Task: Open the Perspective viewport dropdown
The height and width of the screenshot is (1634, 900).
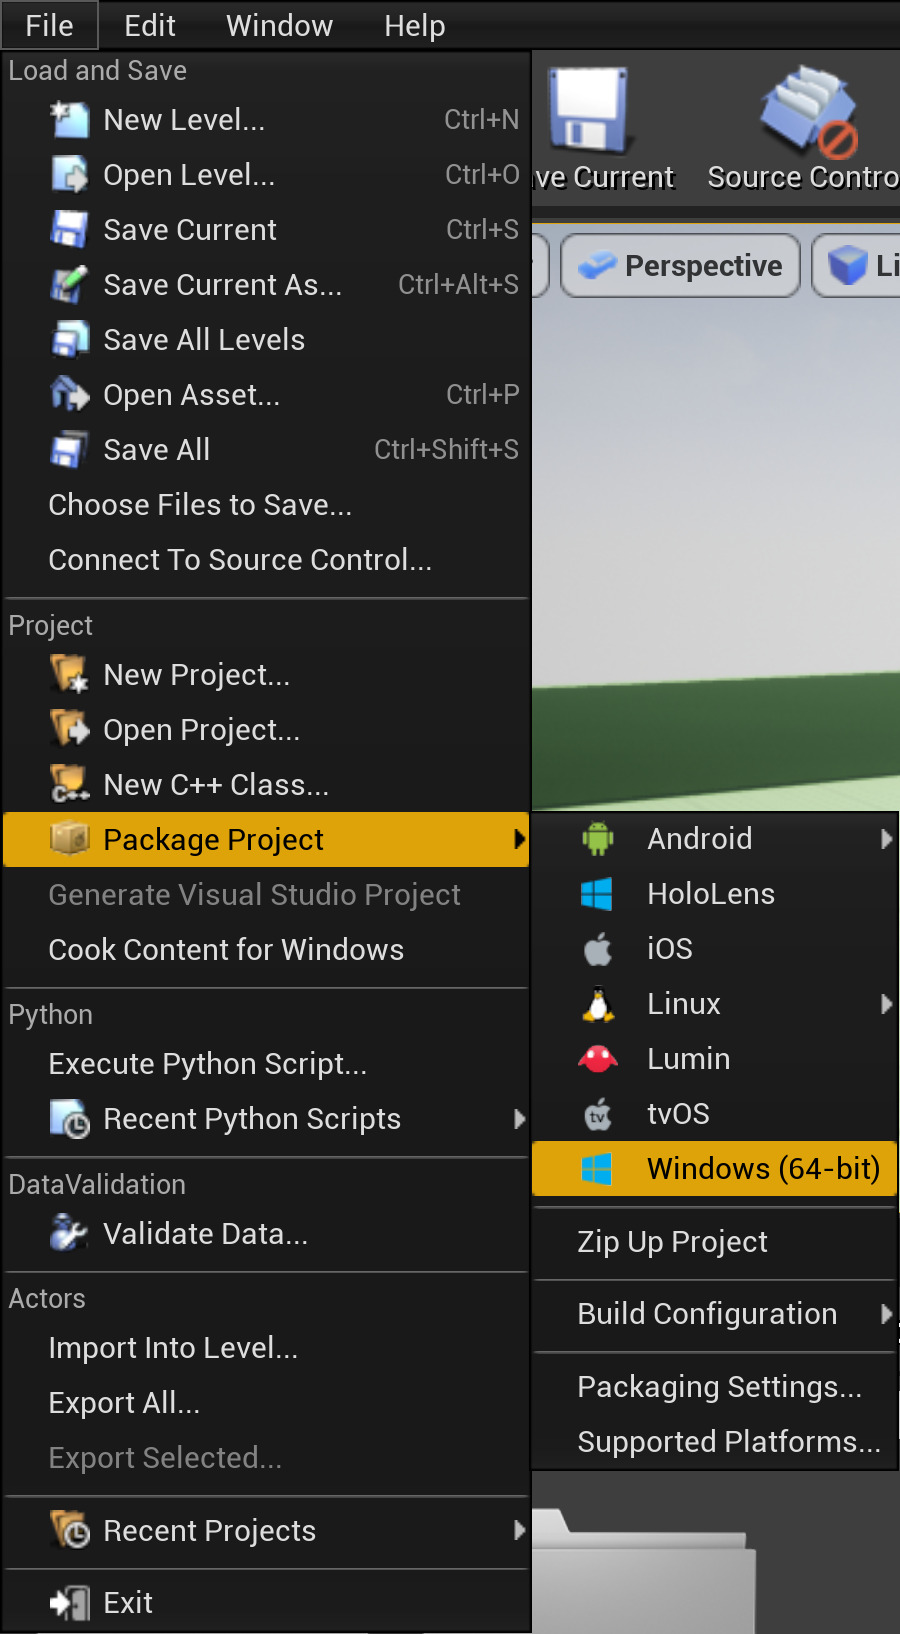Action: [x=681, y=266]
